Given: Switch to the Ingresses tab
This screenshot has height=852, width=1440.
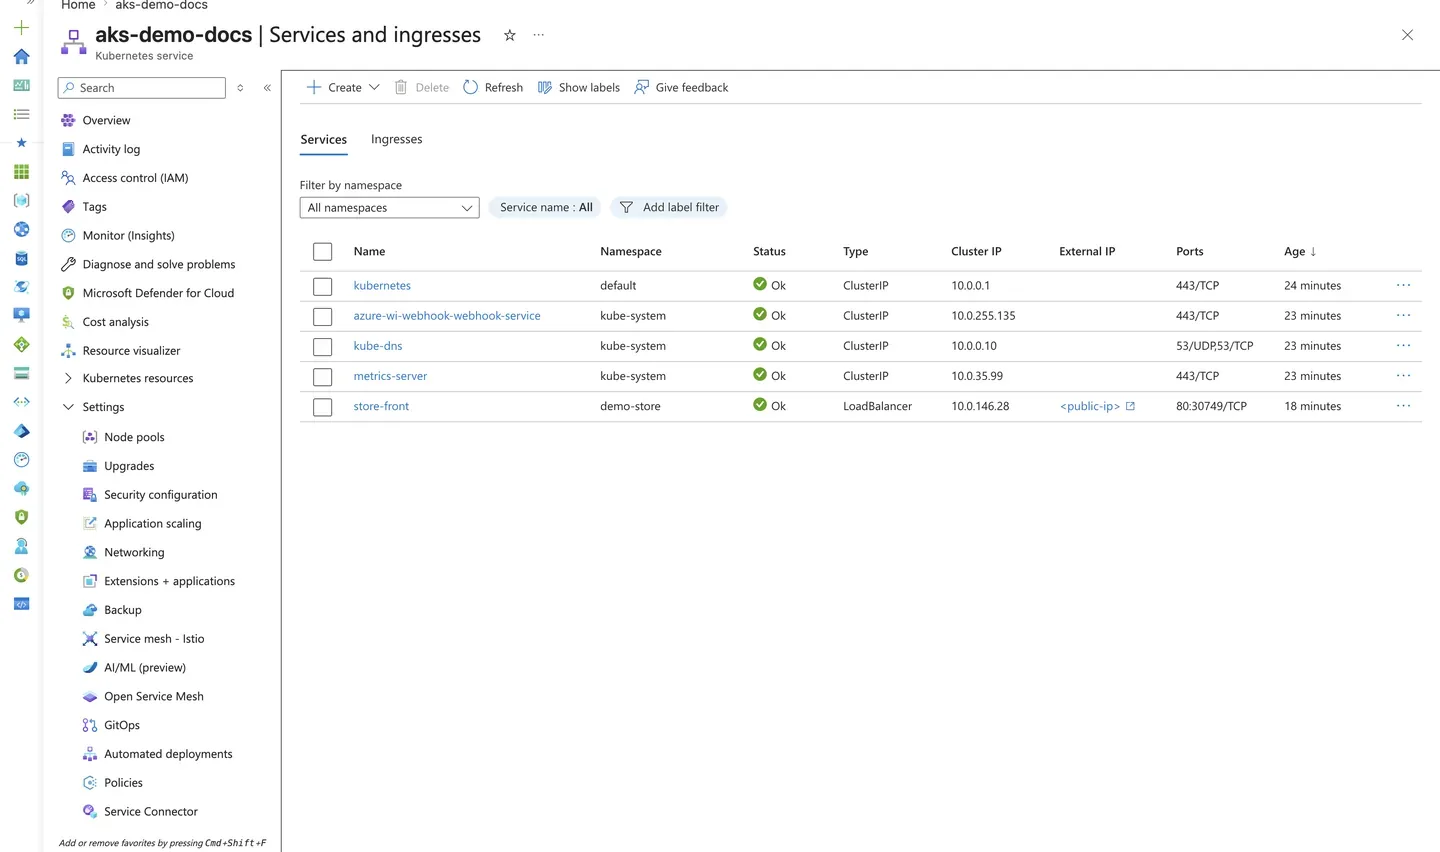Looking at the screenshot, I should point(396,139).
